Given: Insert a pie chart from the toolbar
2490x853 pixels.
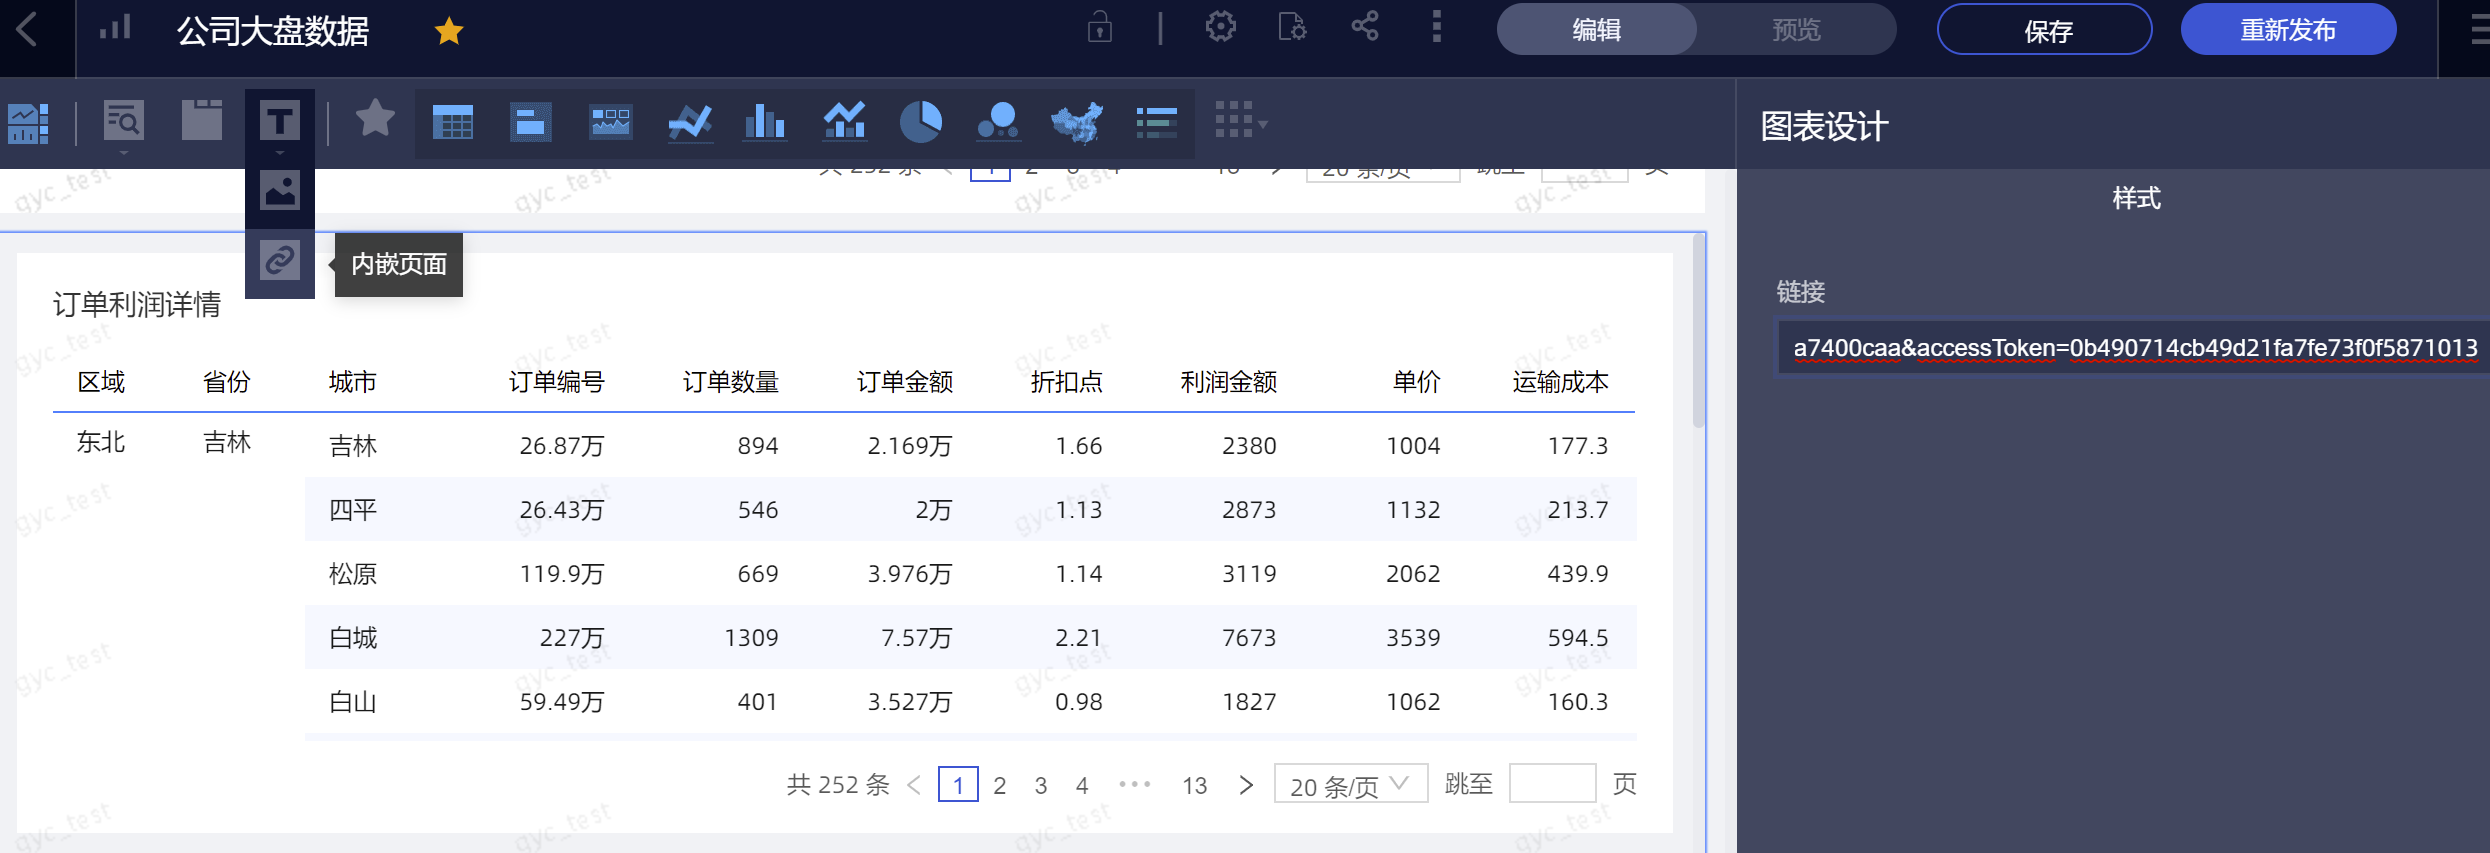Looking at the screenshot, I should [x=920, y=122].
